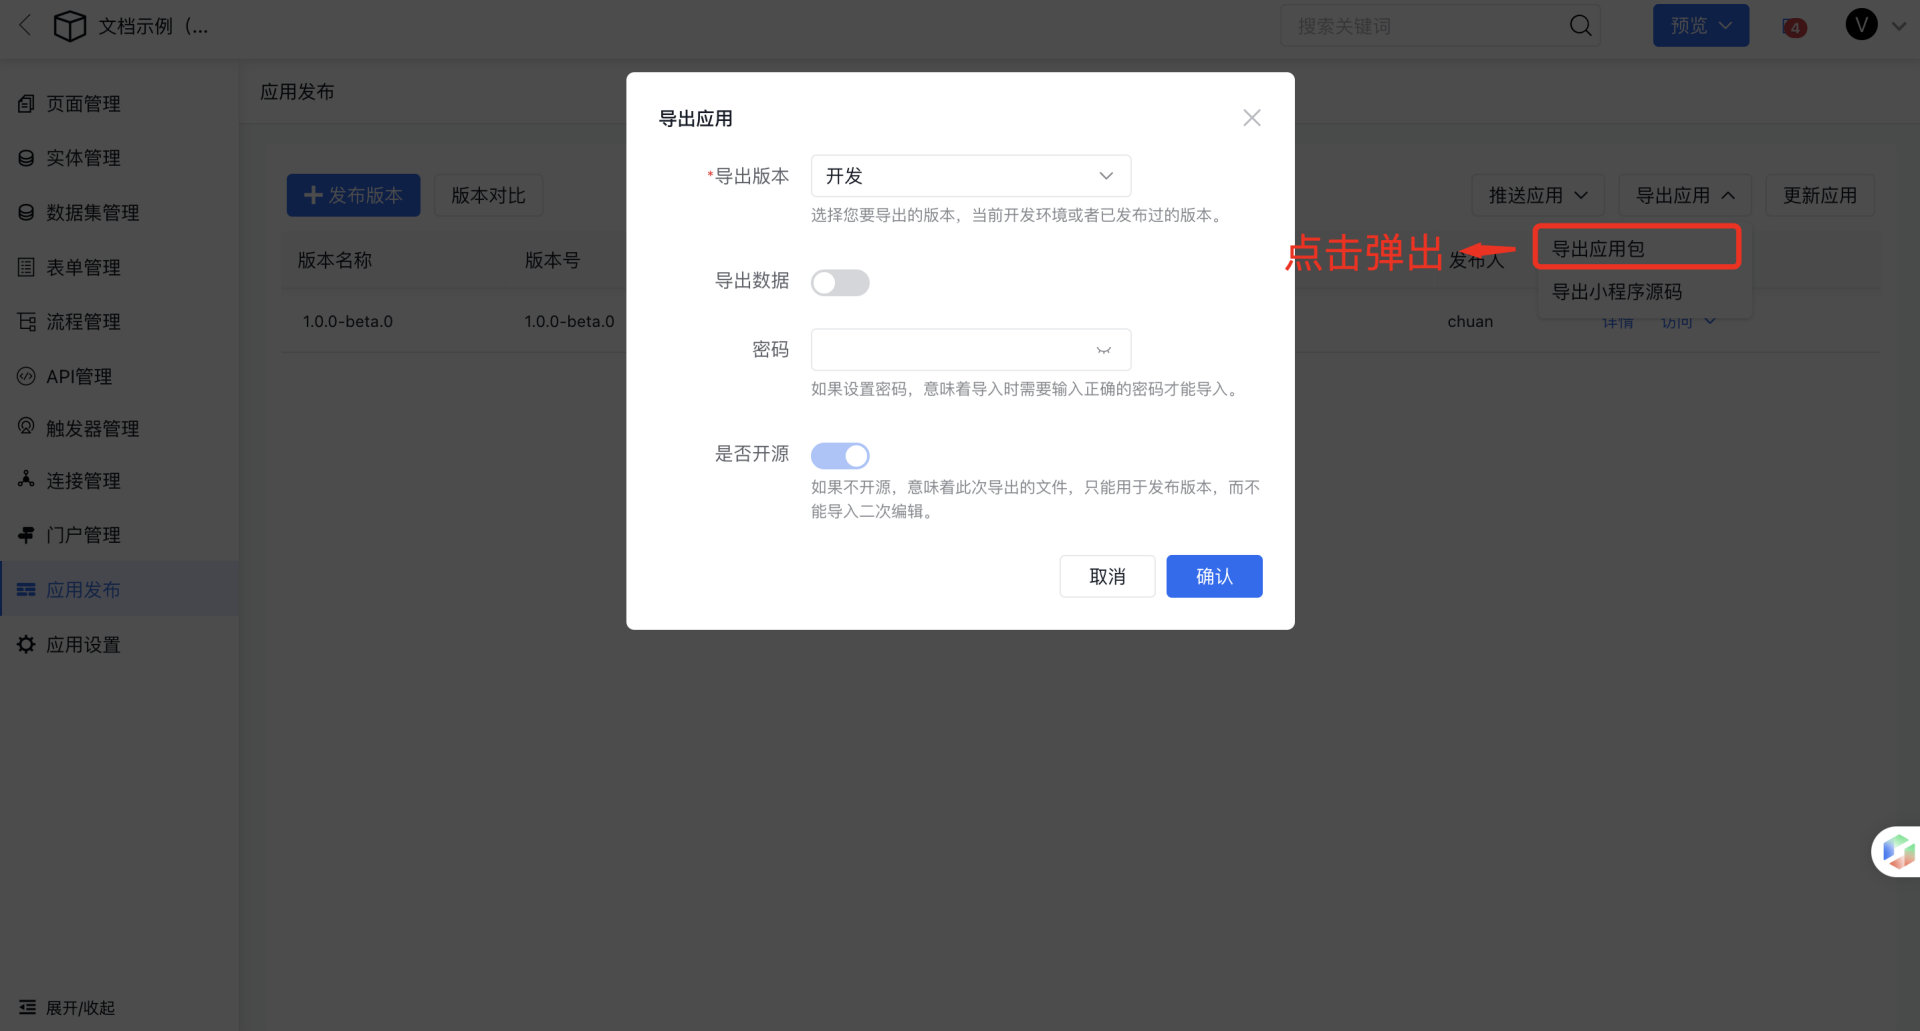Viewport: 1920px width, 1031px height.
Task: Select 实体管理 in the left navigation
Action: (x=82, y=157)
